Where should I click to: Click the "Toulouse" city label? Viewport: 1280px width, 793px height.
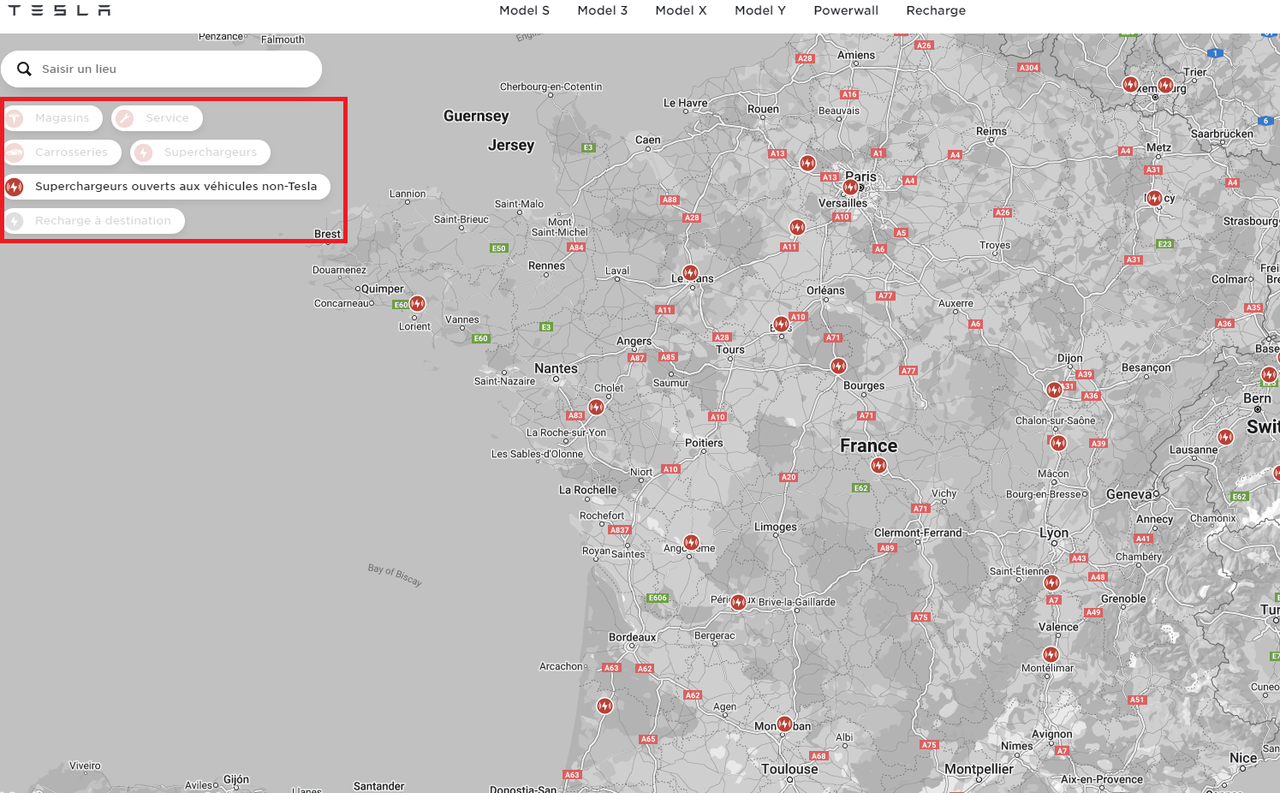click(x=789, y=769)
